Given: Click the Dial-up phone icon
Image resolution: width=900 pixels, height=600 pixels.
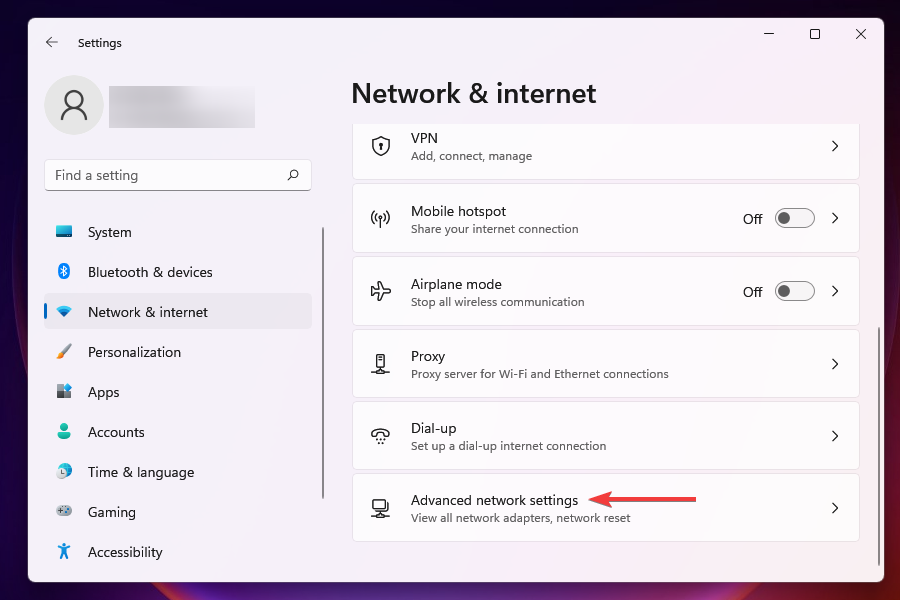Looking at the screenshot, I should click(380, 436).
